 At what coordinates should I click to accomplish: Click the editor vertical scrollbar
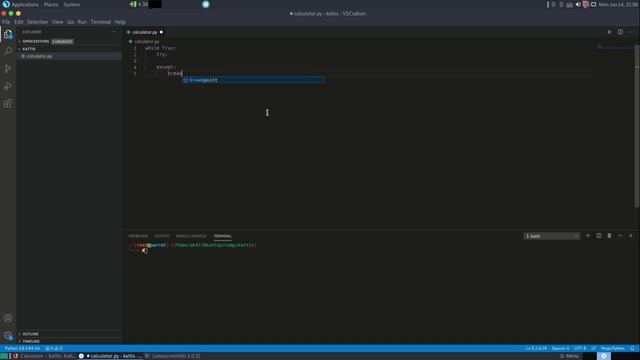637,127
